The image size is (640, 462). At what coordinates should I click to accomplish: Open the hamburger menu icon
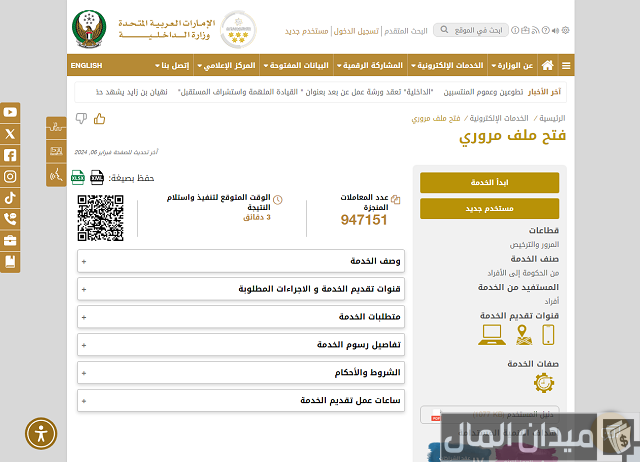point(566,66)
